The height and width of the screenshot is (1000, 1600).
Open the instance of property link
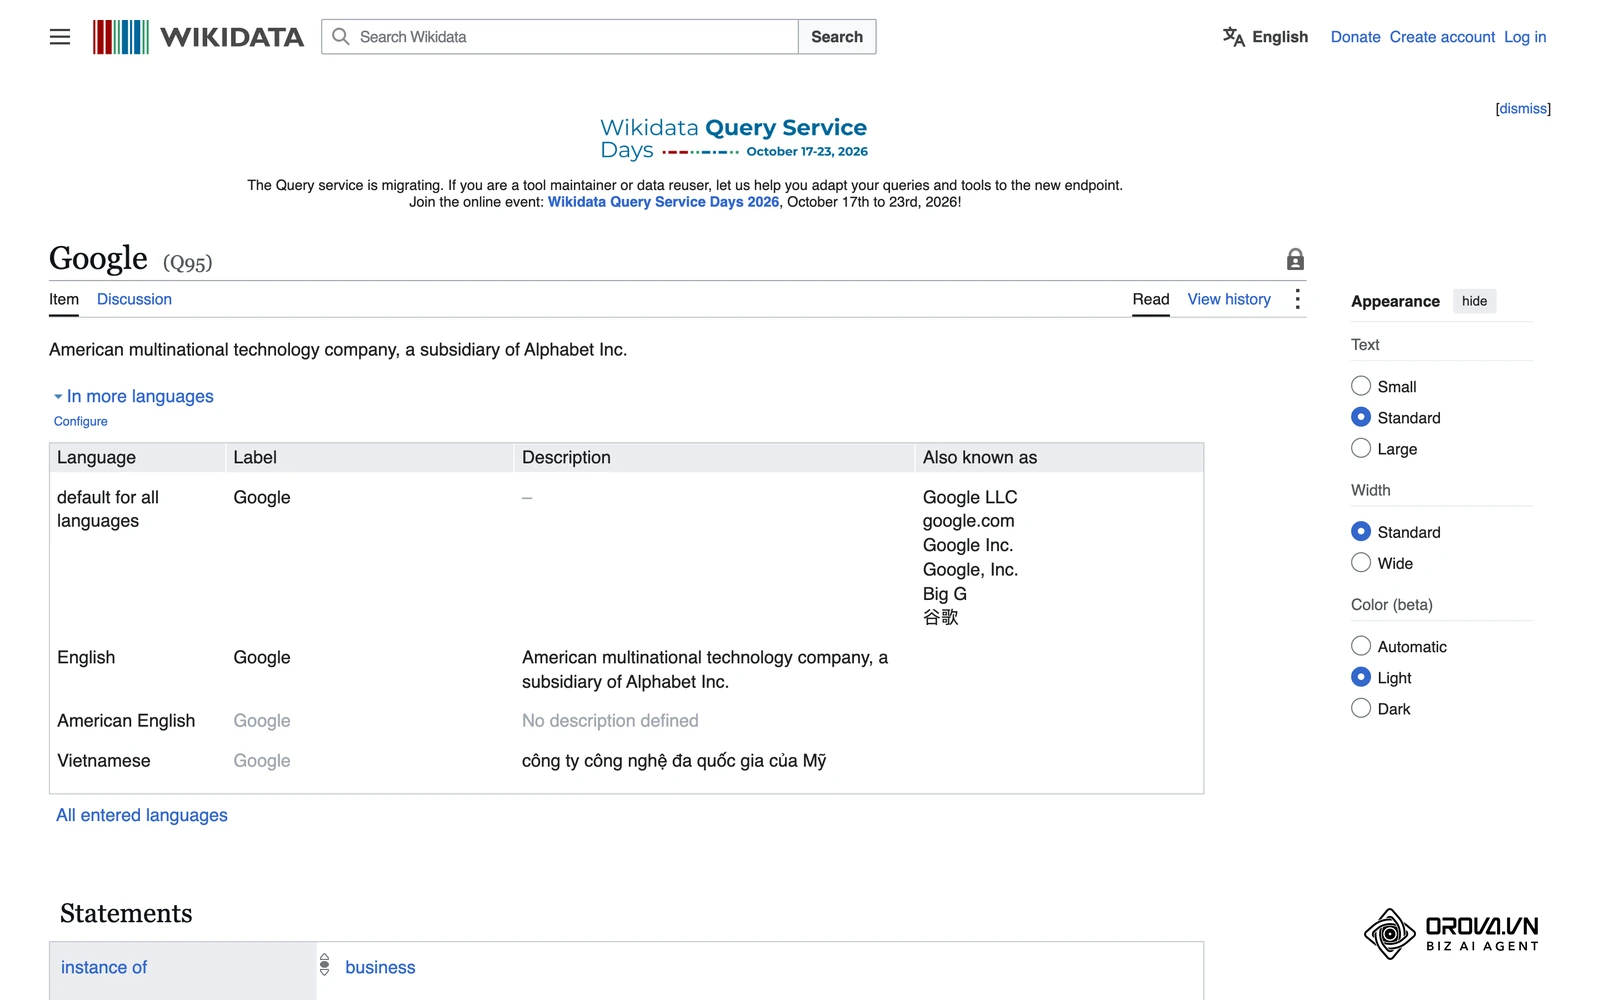104,967
